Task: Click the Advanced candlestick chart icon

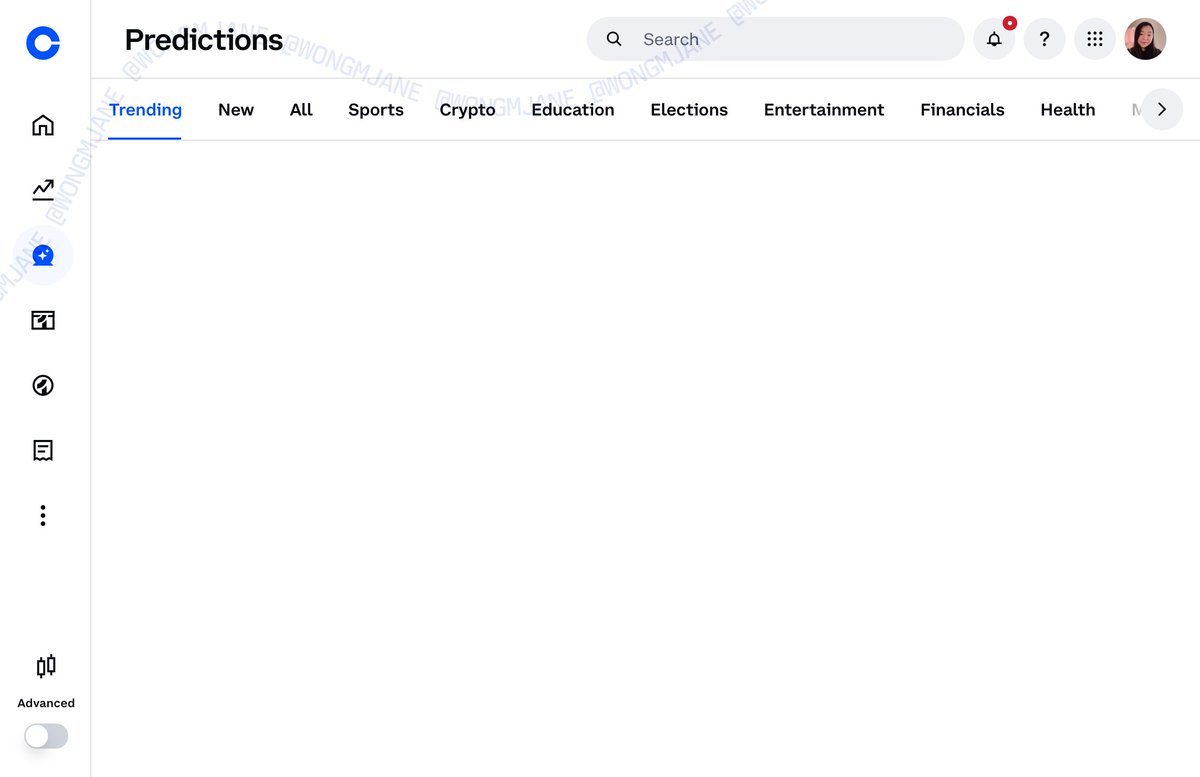Action: tap(45, 666)
